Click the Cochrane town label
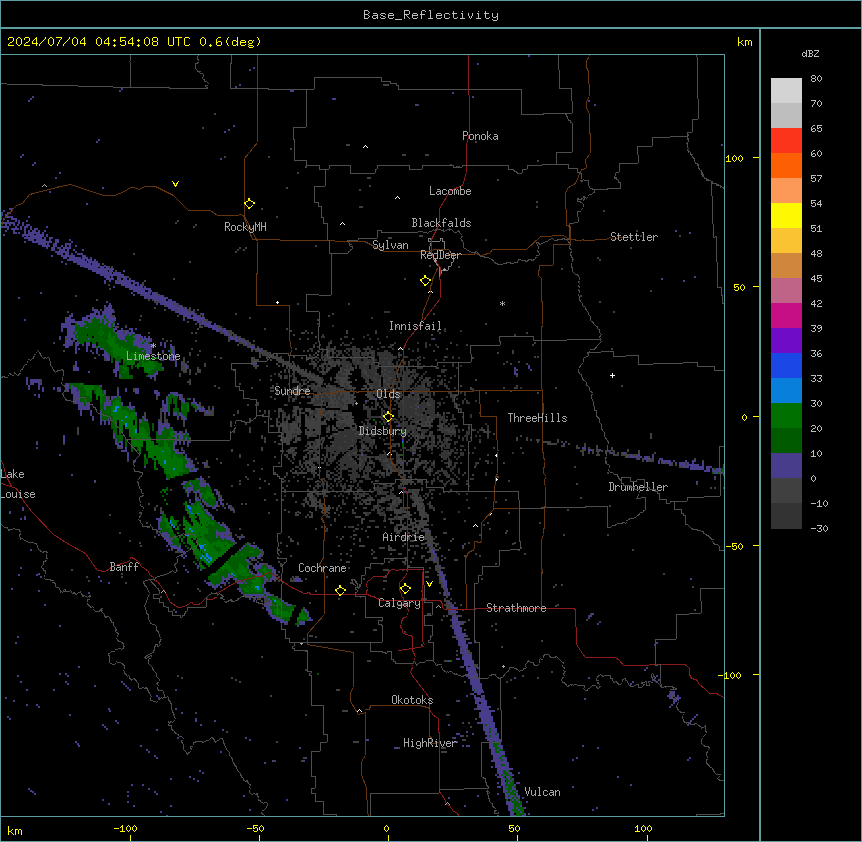862x842 pixels. 322,568
